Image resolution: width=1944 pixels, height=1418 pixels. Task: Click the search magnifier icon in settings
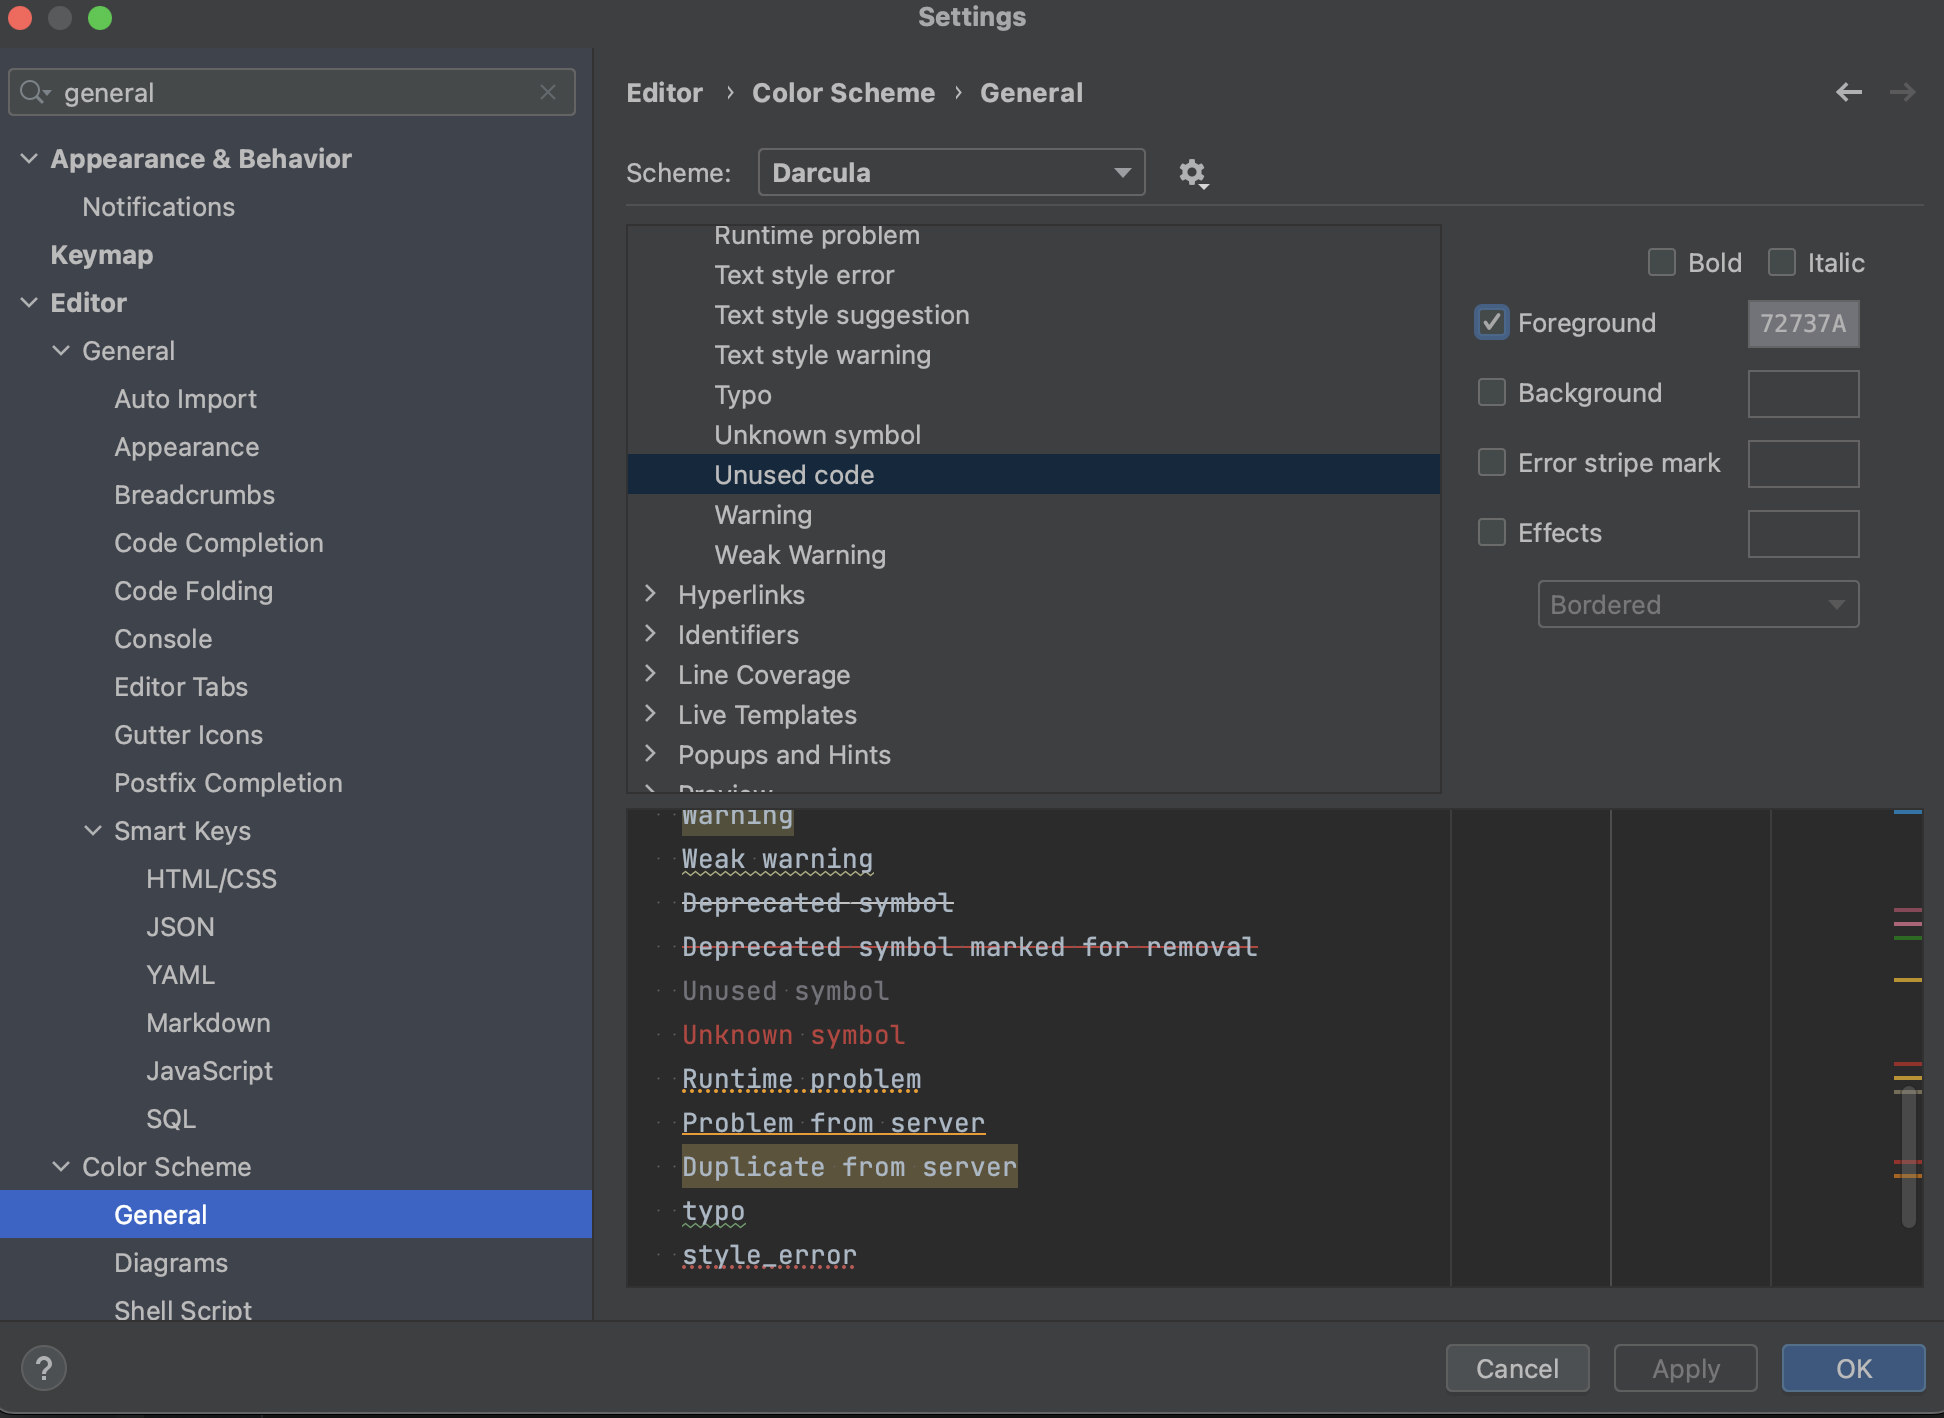tap(34, 92)
